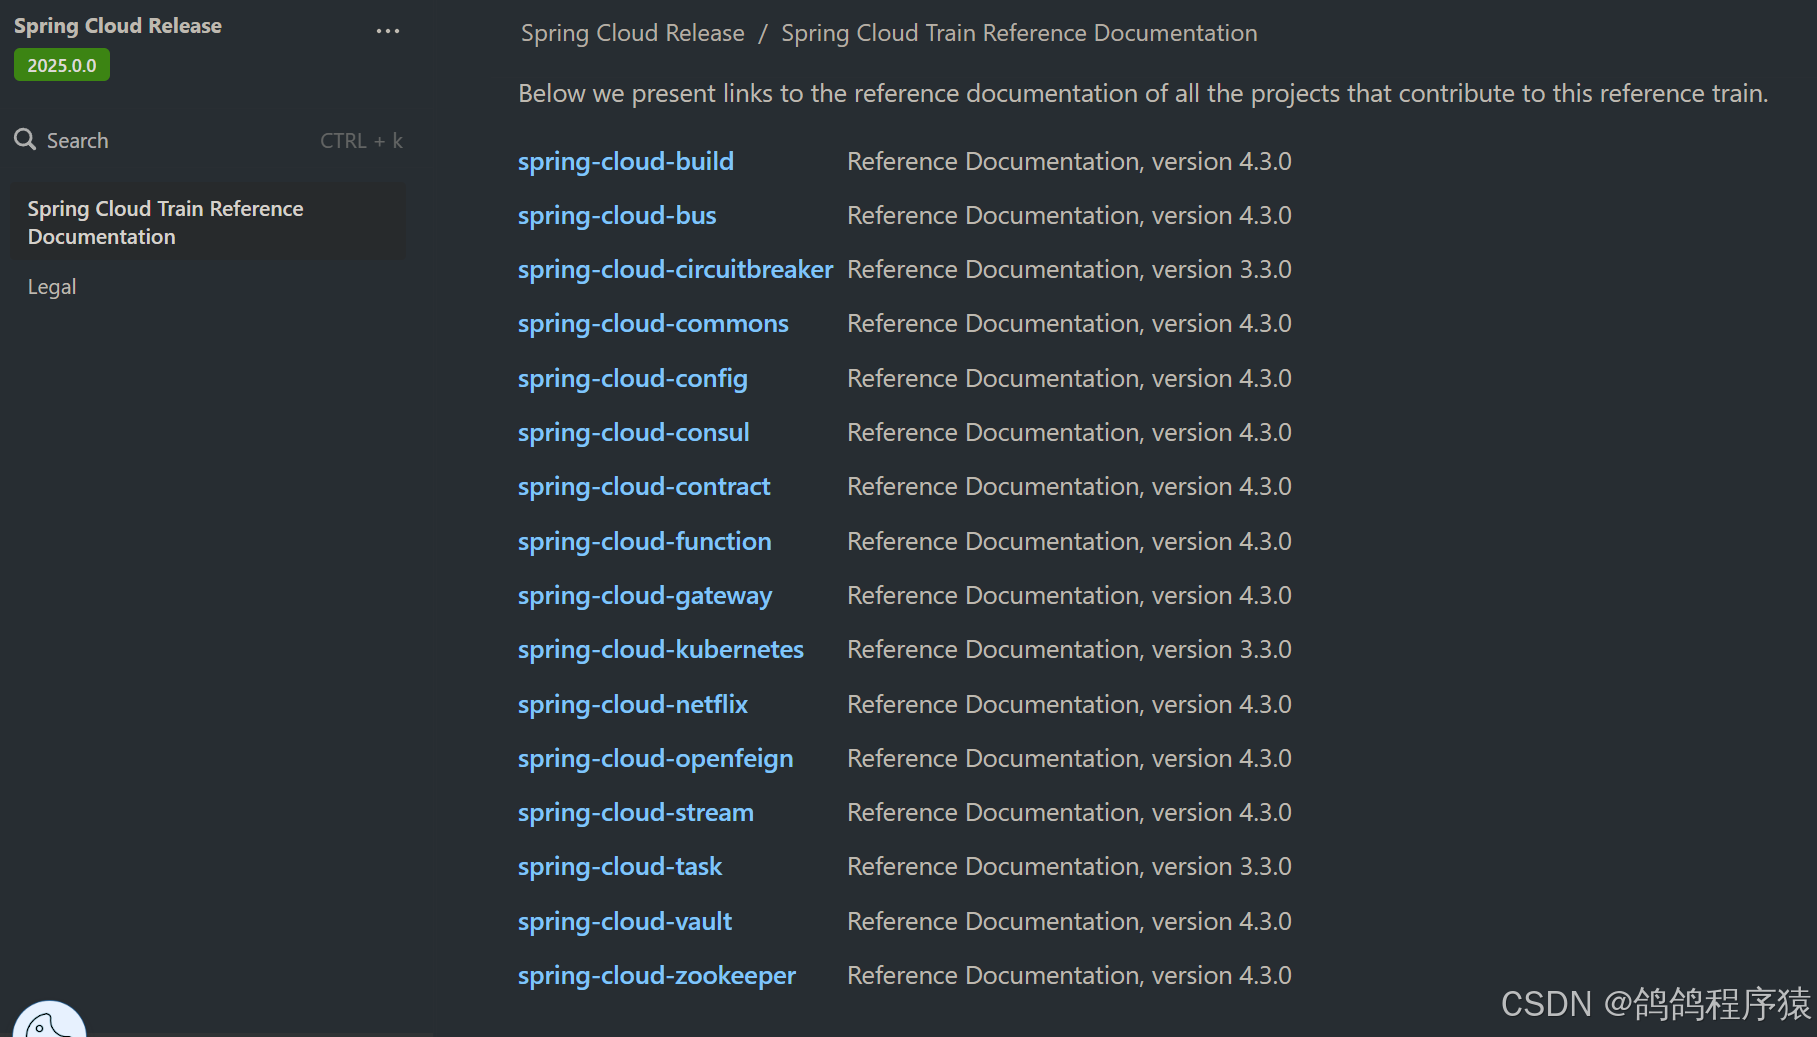The height and width of the screenshot is (1037, 1817).
Task: Click the intro paragraph starting 'Below we present'
Action: click(x=1143, y=93)
